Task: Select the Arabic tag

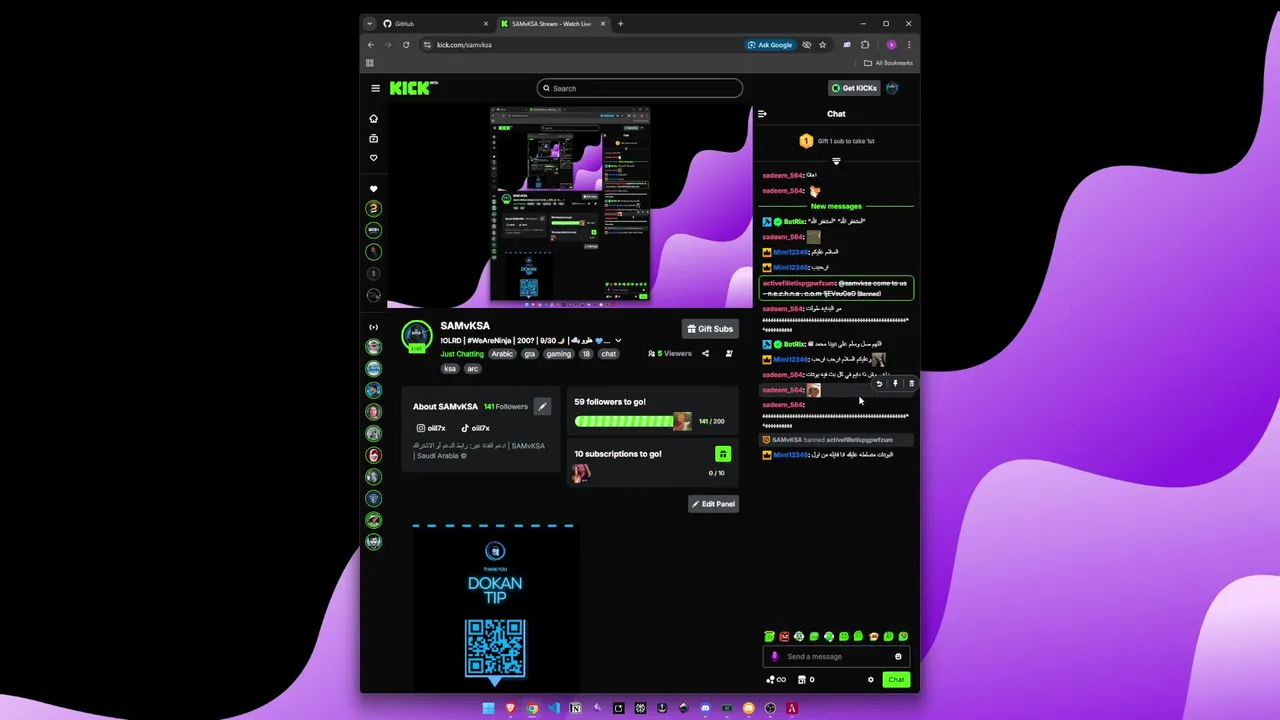Action: tap(502, 354)
